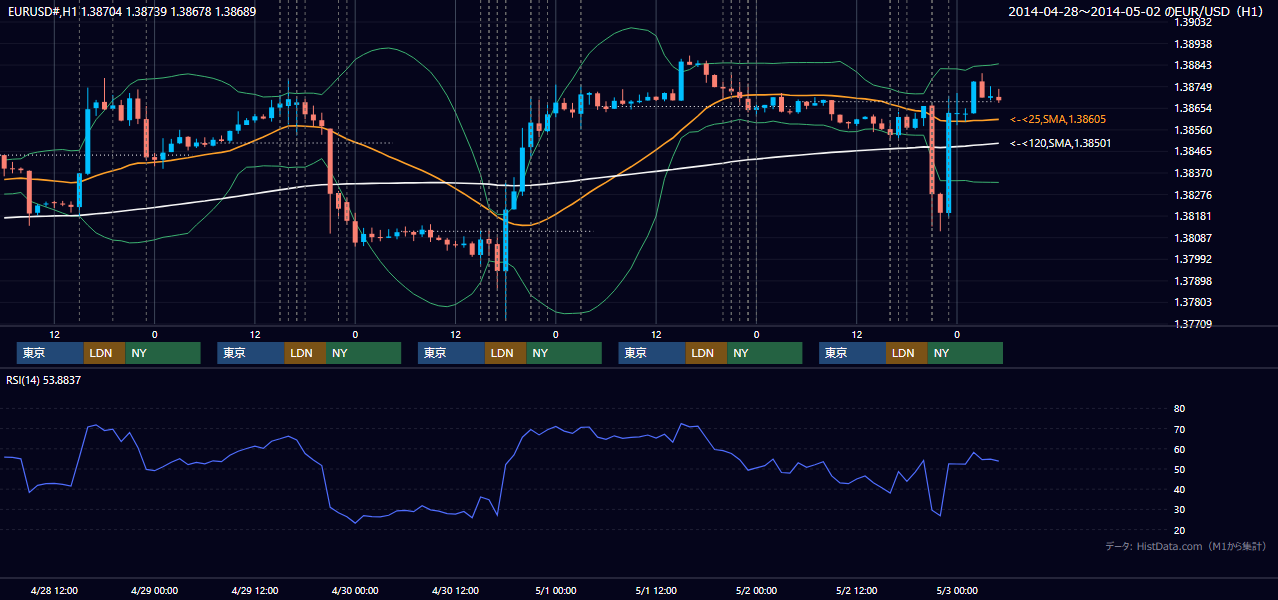Image resolution: width=1278 pixels, height=600 pixels.
Task: Click RSI scale value 30
Action: pos(1179,510)
